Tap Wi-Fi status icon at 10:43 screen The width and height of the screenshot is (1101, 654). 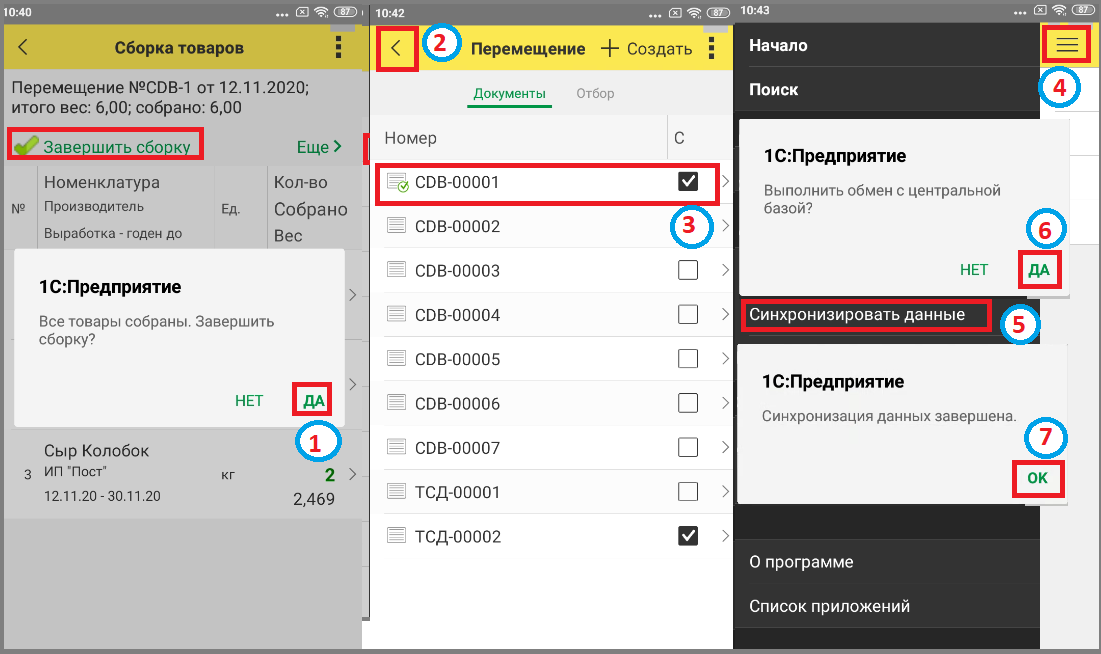(x=1059, y=10)
